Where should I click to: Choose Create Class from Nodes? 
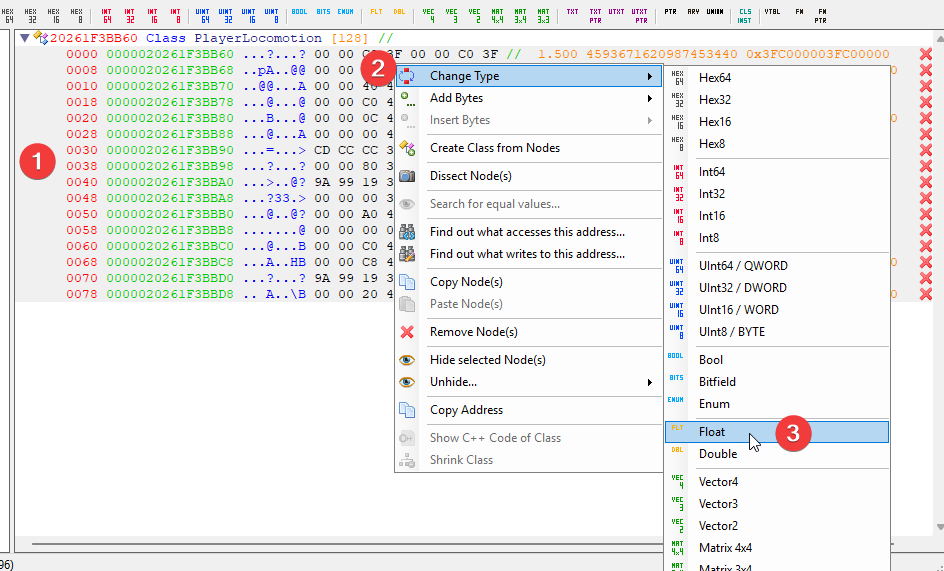click(x=529, y=148)
